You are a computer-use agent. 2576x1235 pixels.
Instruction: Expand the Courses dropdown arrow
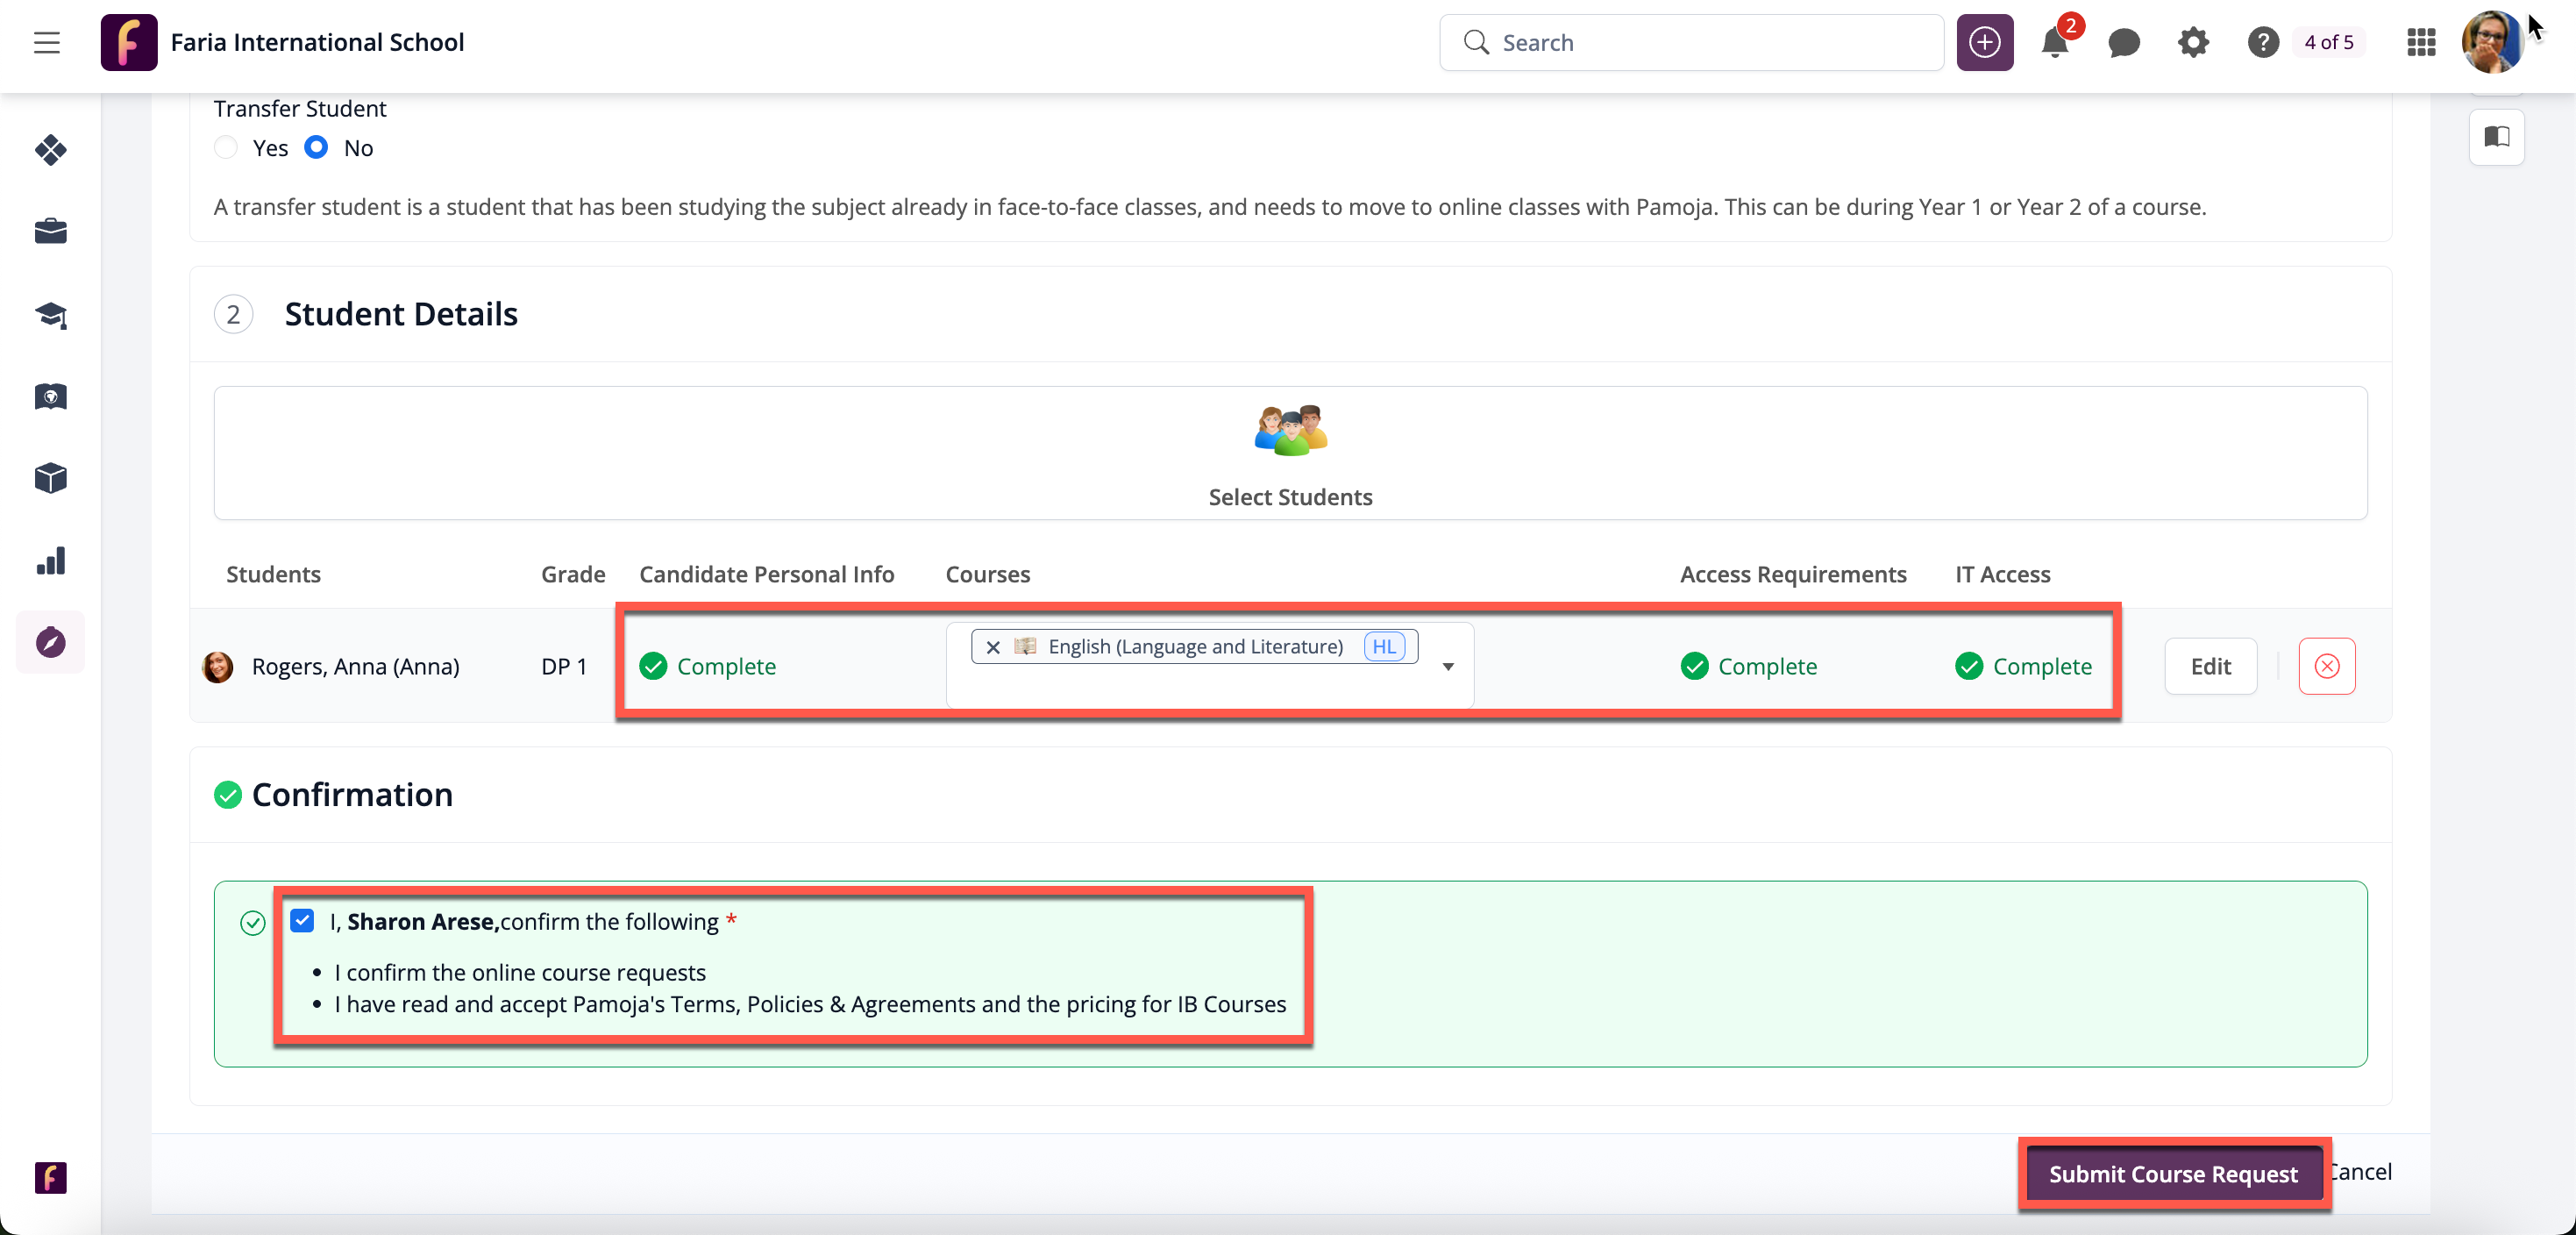1447,666
